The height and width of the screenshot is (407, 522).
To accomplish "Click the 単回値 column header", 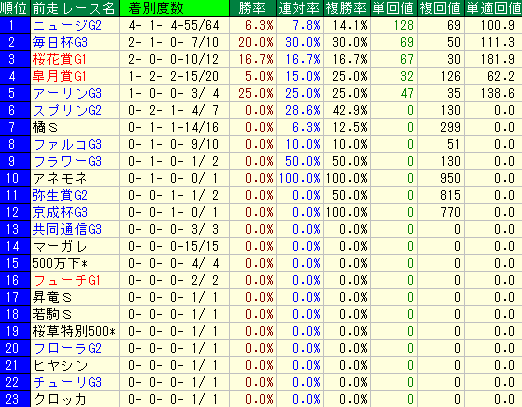I will click(393, 8).
